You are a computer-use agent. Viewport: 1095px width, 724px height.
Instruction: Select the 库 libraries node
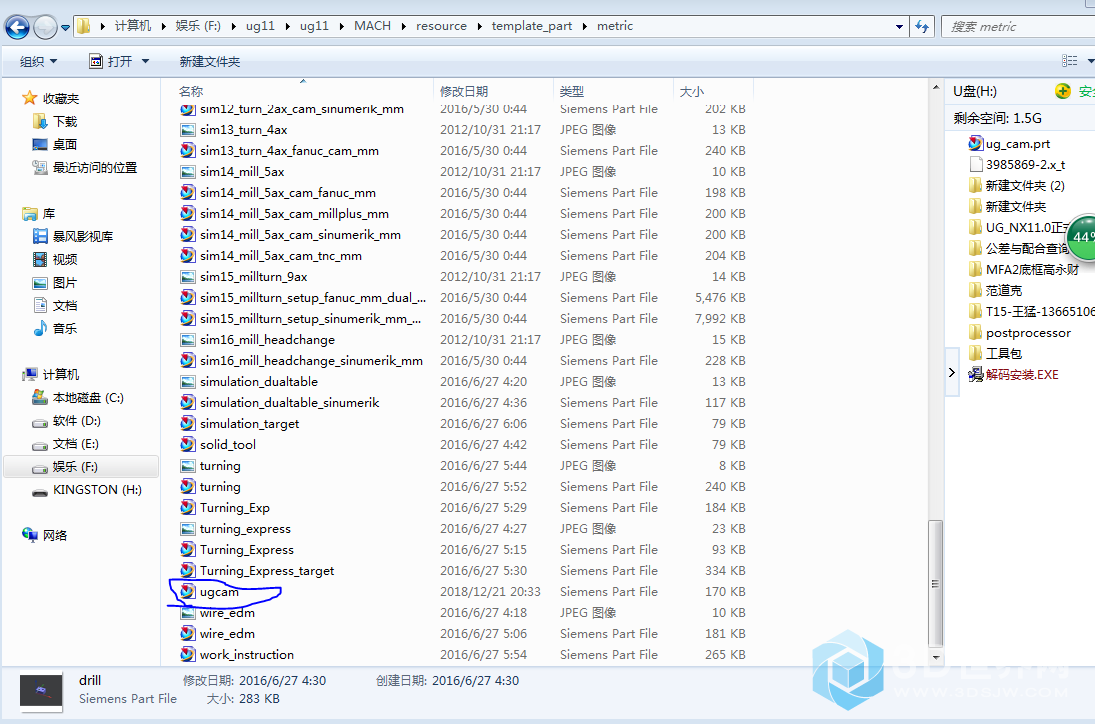tap(48, 214)
